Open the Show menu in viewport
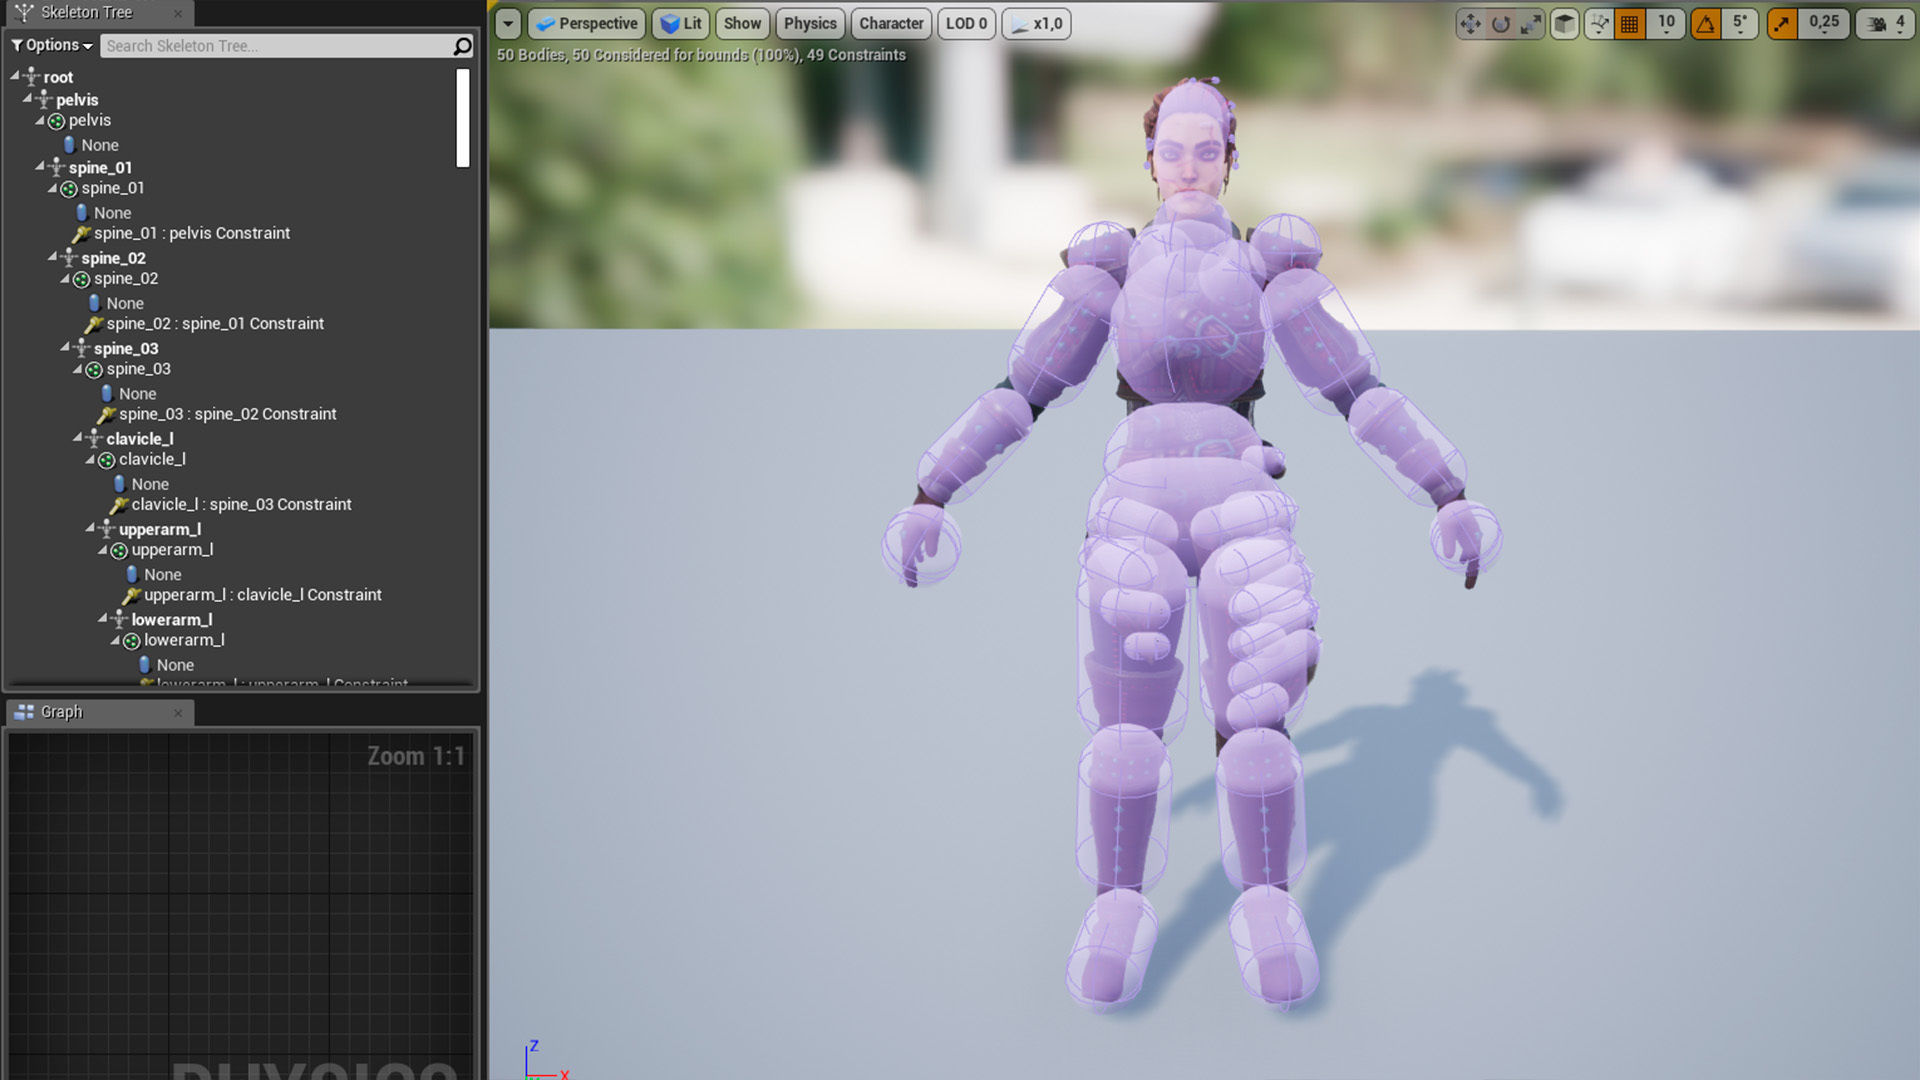 [742, 23]
